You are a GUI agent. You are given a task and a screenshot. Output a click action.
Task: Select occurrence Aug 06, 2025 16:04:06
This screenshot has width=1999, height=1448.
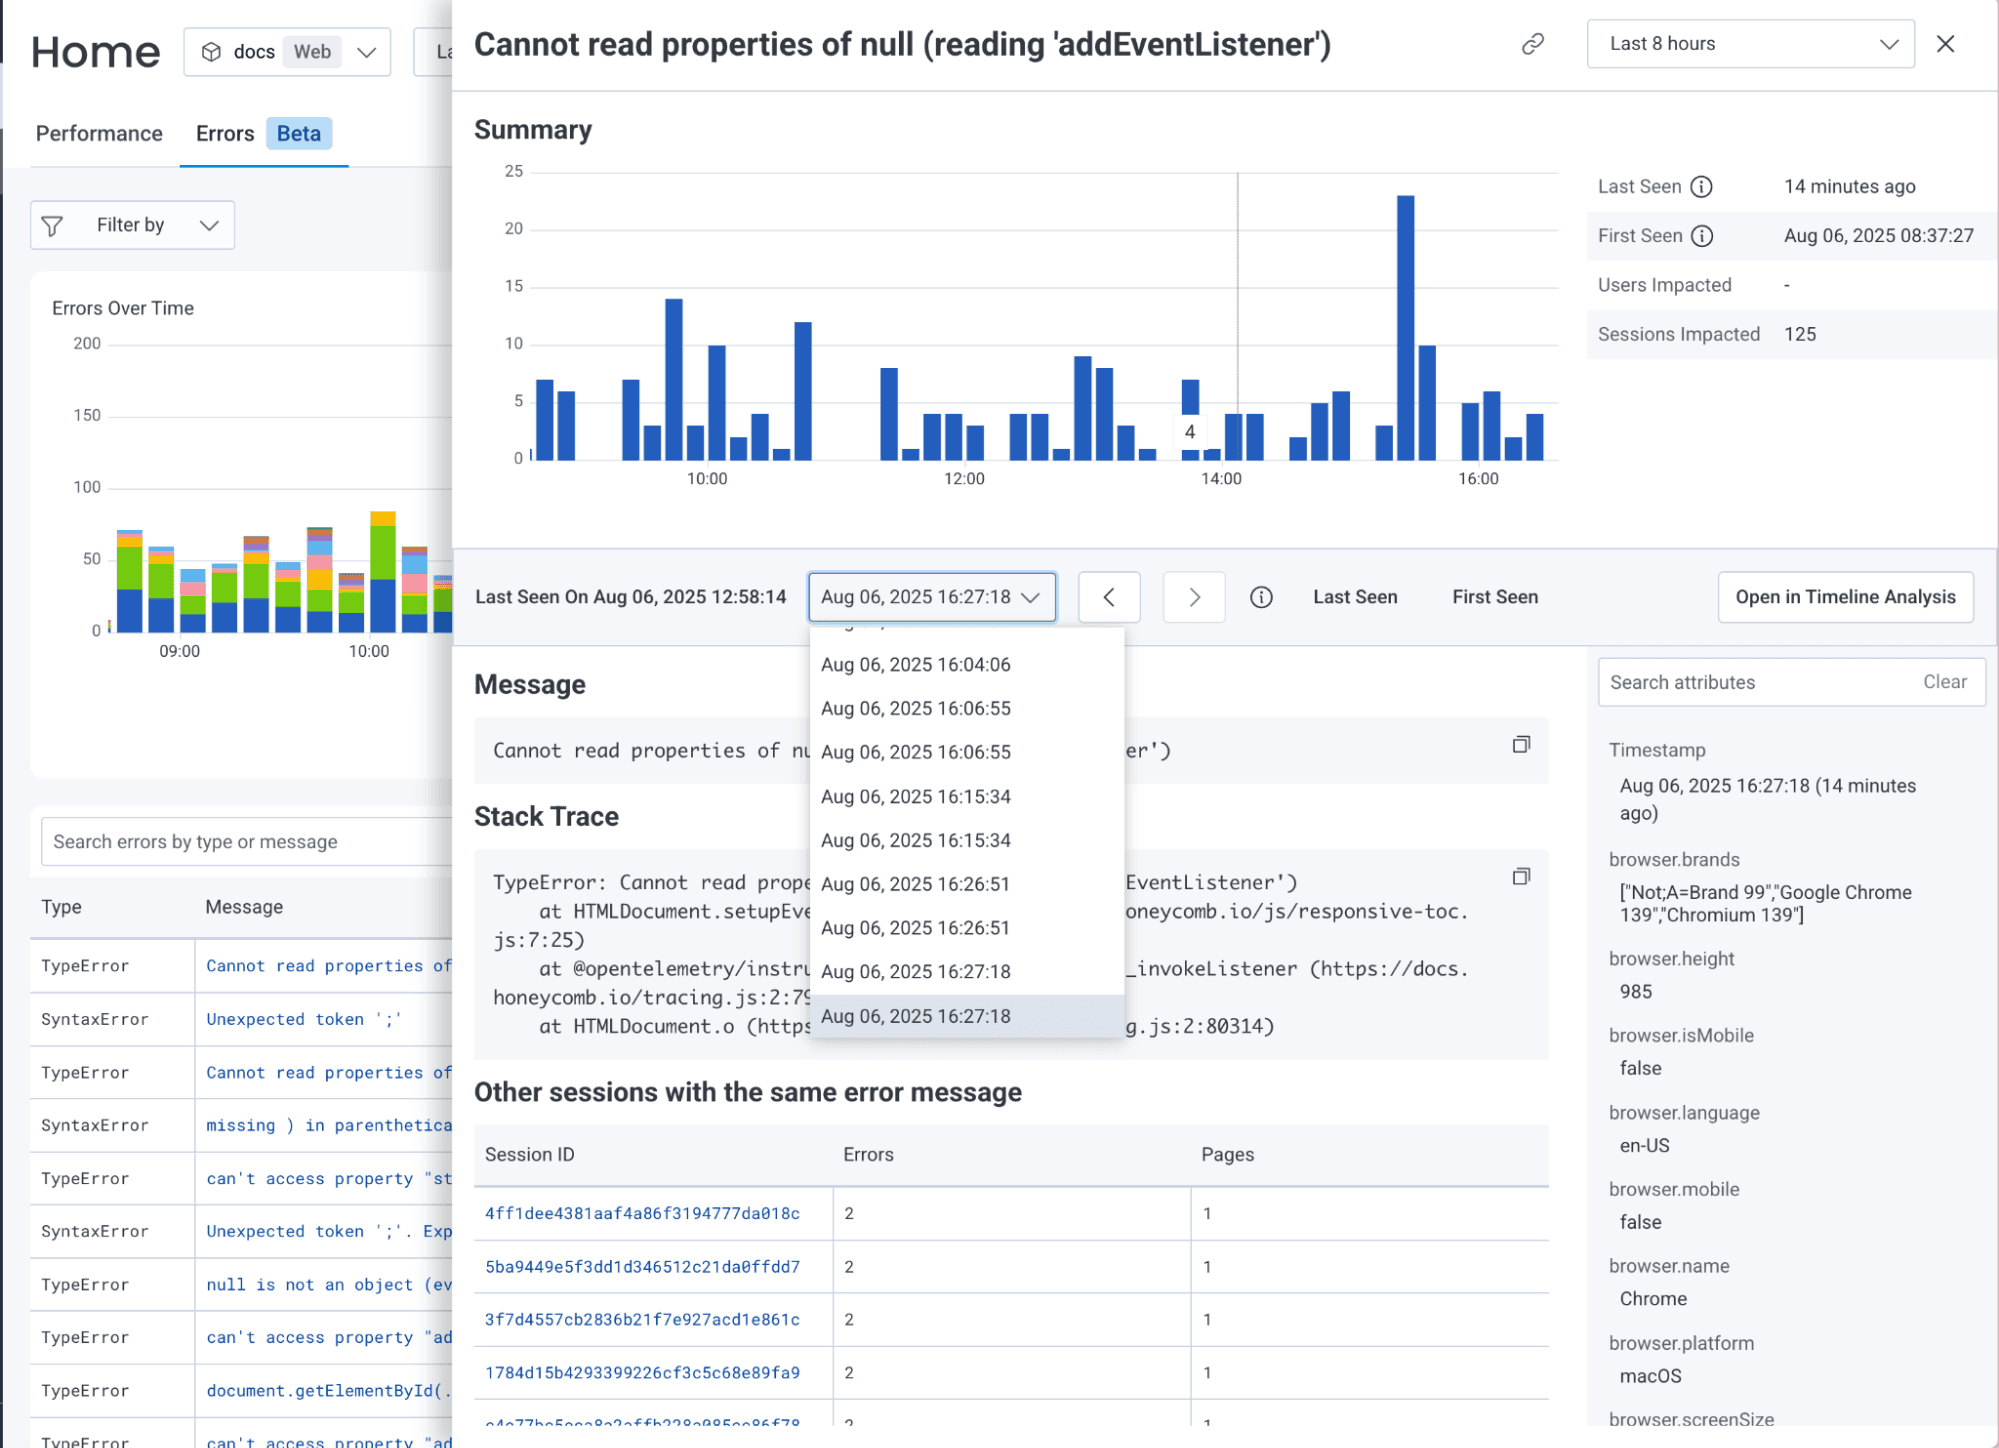[915, 665]
